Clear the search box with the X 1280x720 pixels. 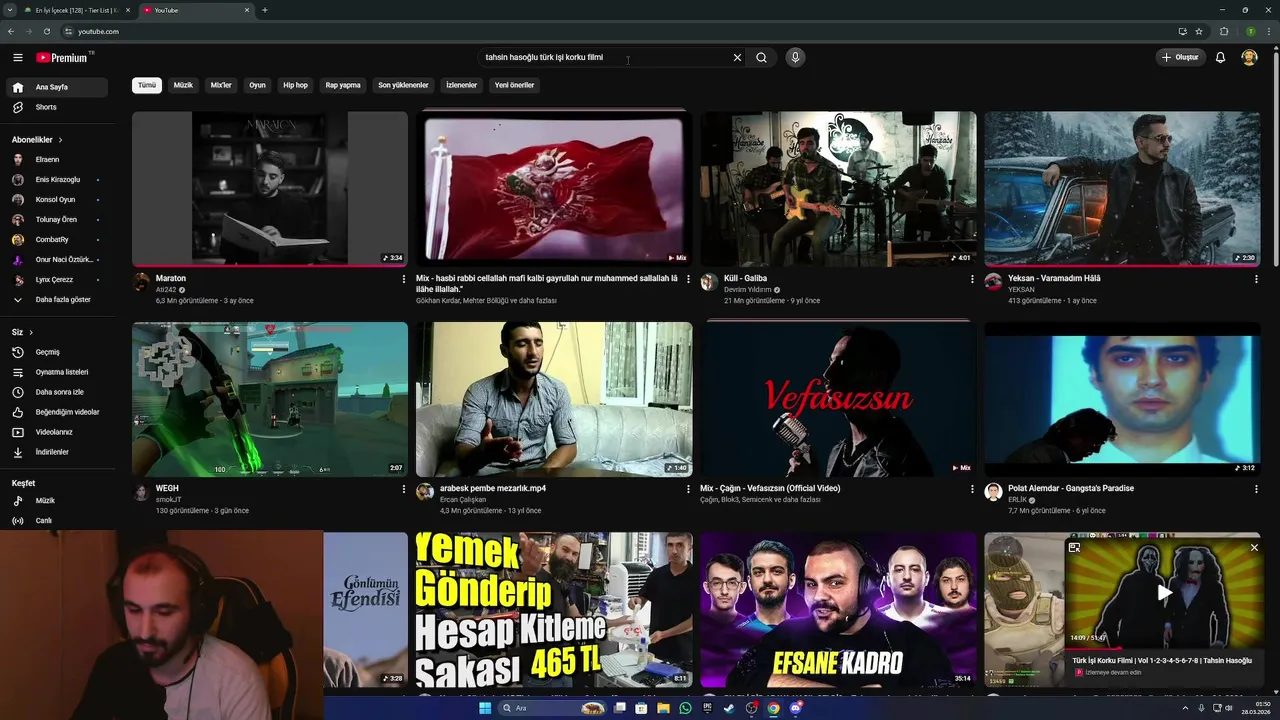(738, 58)
